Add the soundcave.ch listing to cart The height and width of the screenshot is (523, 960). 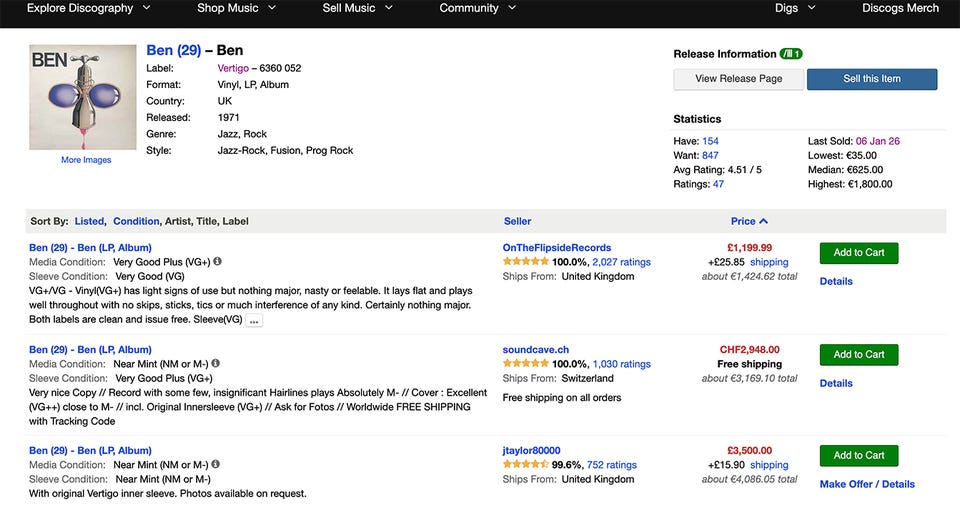tap(858, 355)
